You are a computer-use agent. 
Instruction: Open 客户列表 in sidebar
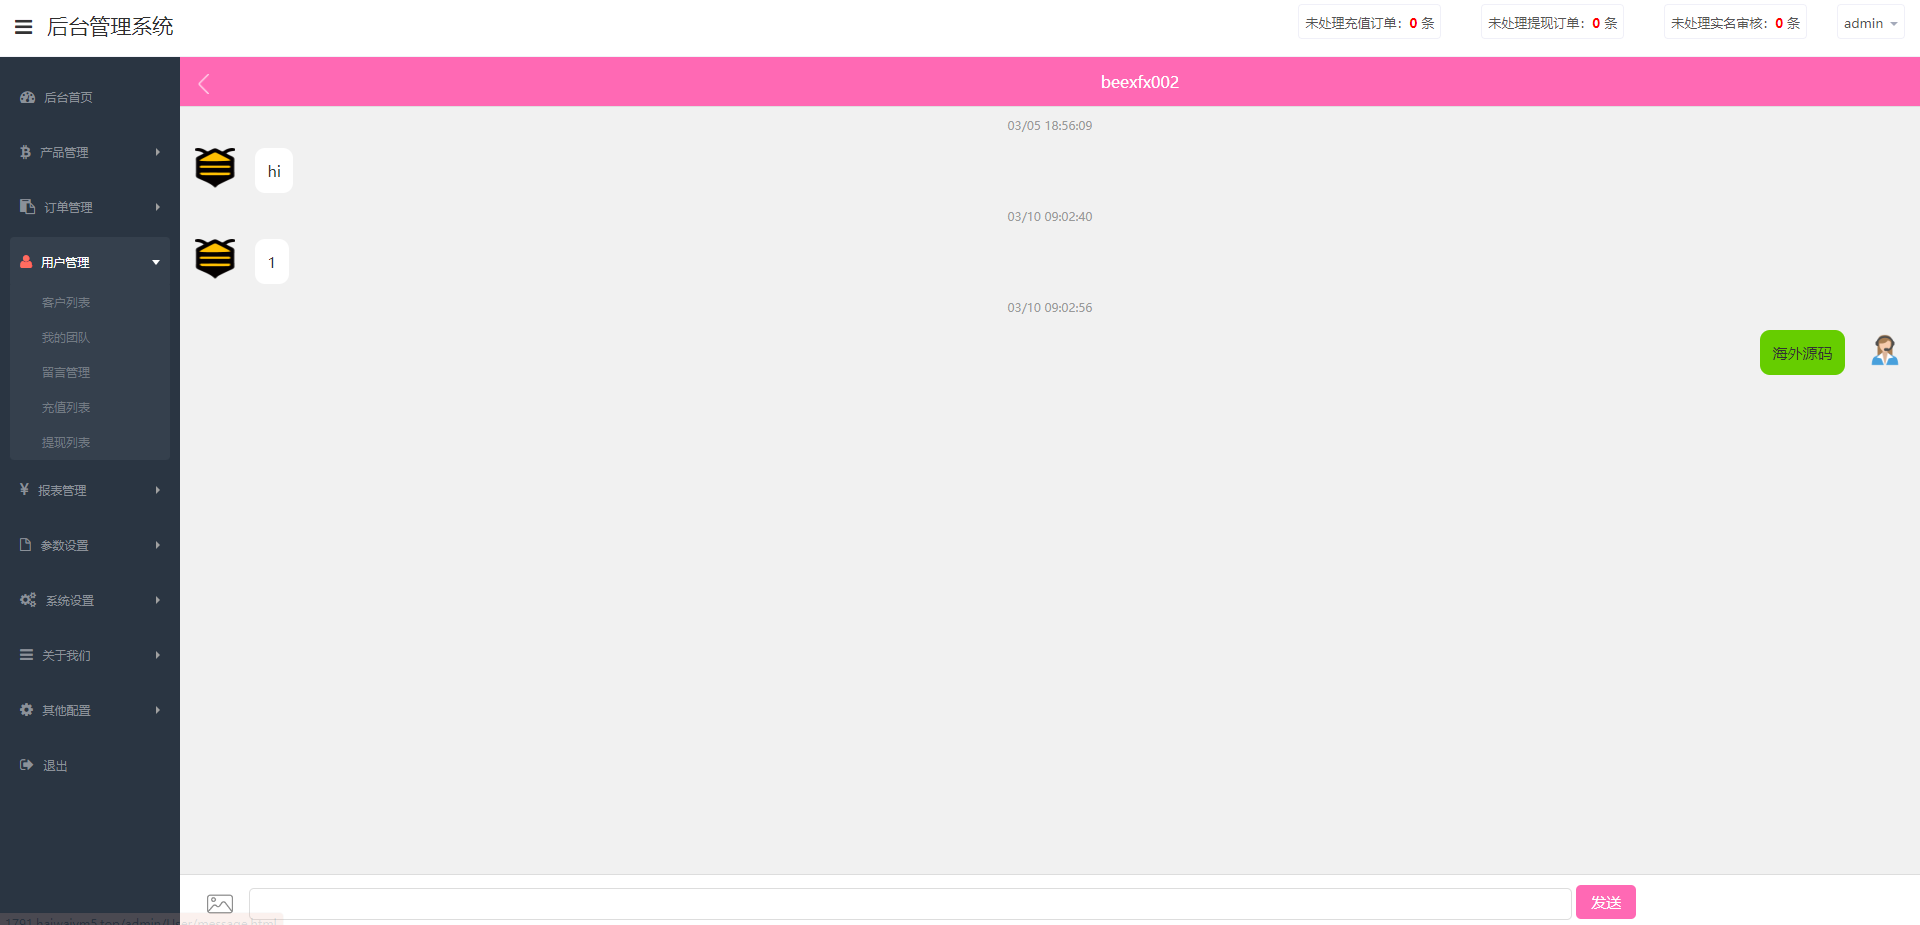point(66,302)
